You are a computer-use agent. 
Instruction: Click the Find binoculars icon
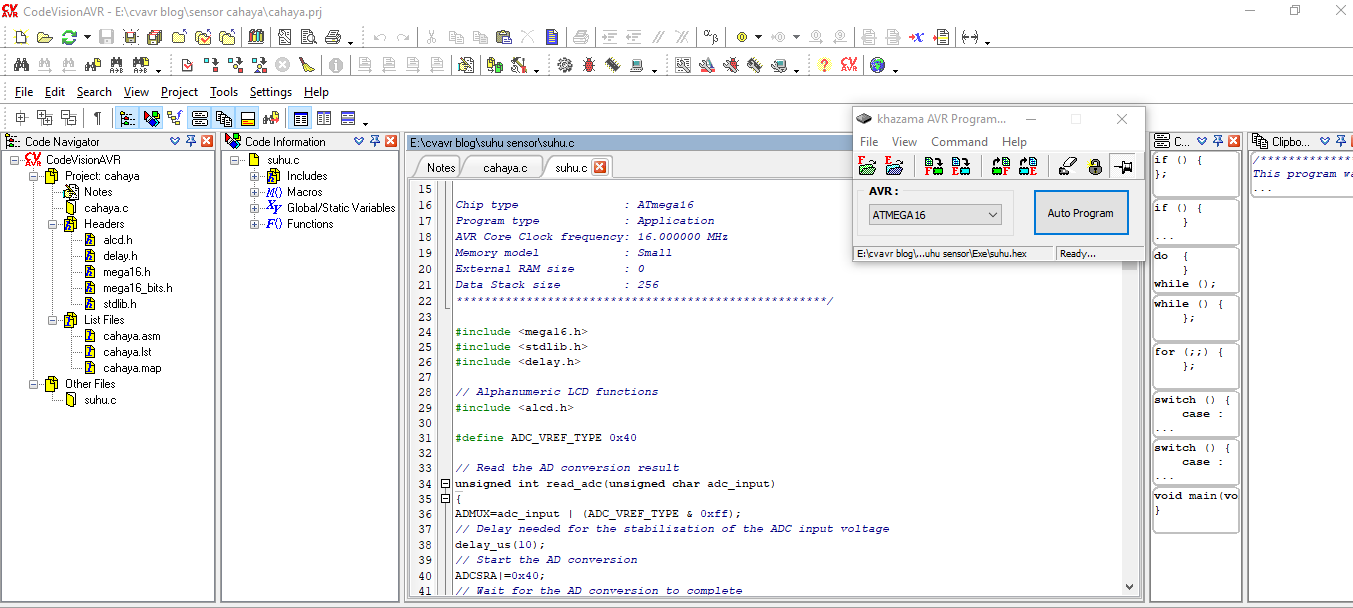pos(21,65)
